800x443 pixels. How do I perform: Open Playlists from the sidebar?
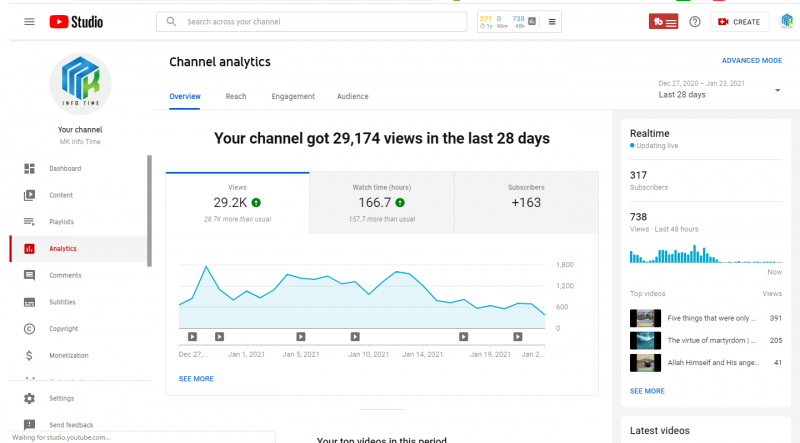(x=60, y=222)
